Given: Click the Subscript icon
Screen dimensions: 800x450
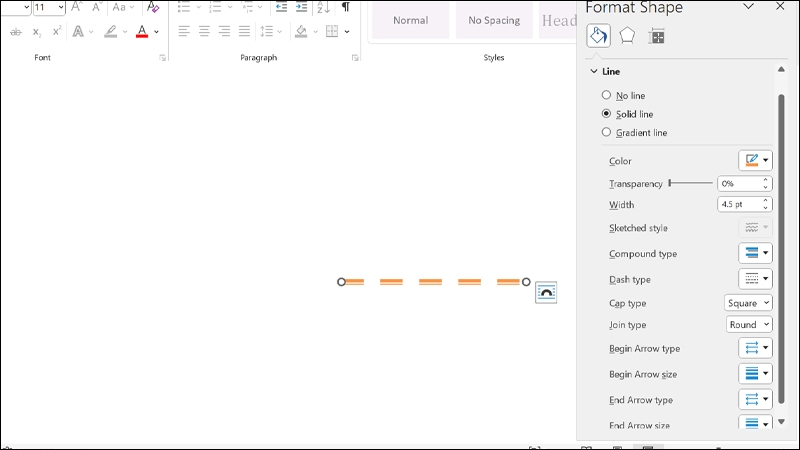Looking at the screenshot, I should (x=36, y=32).
